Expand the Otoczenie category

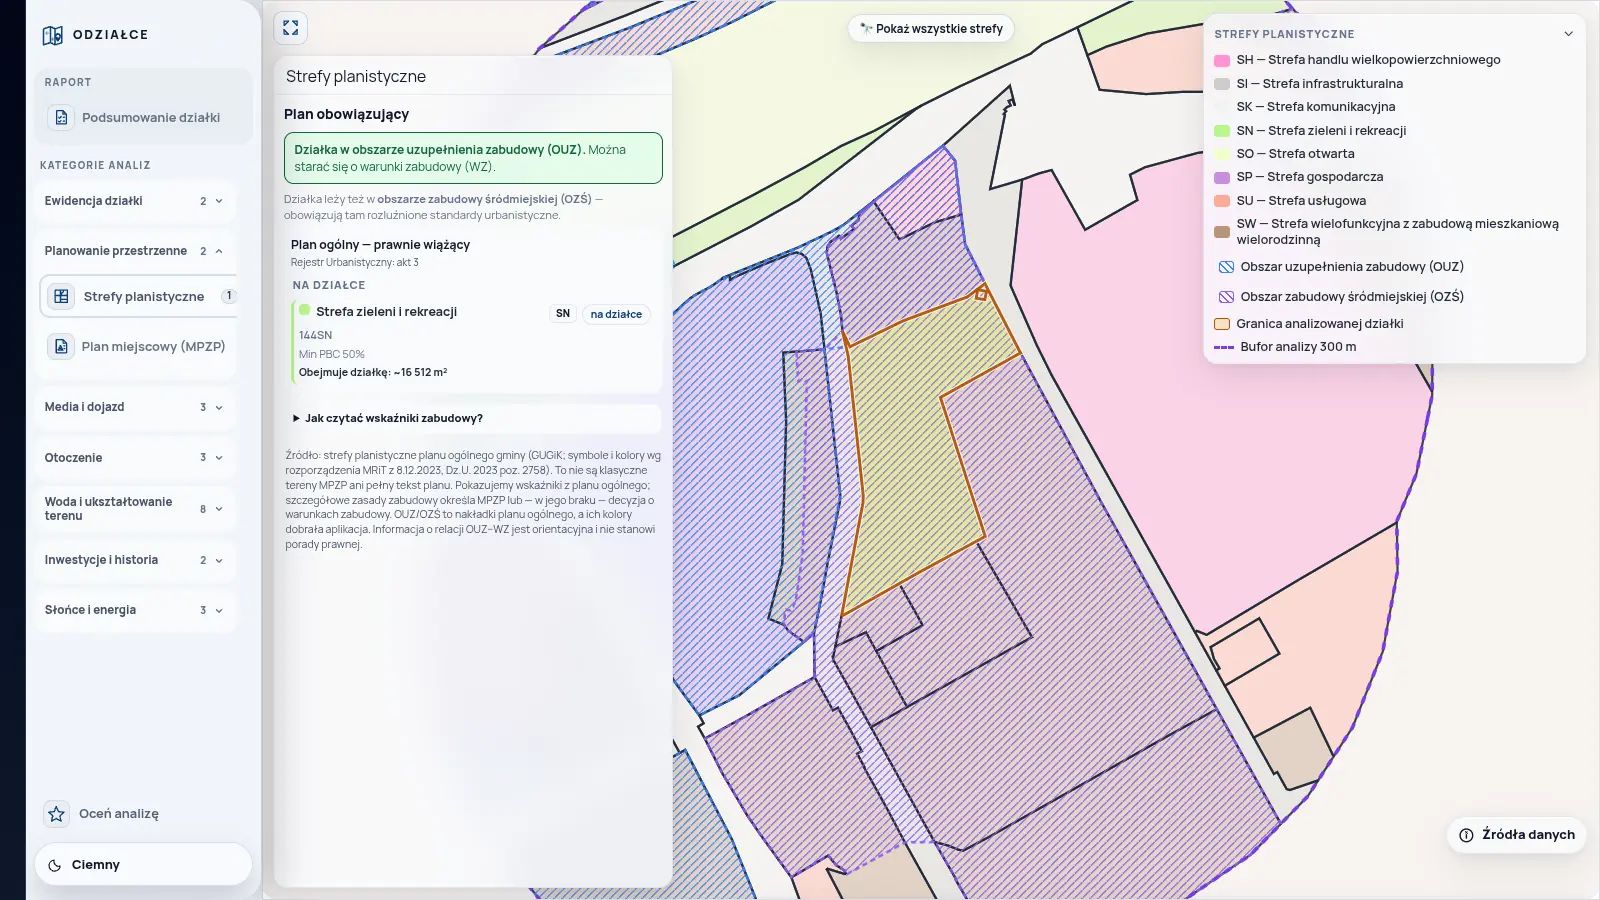136,458
